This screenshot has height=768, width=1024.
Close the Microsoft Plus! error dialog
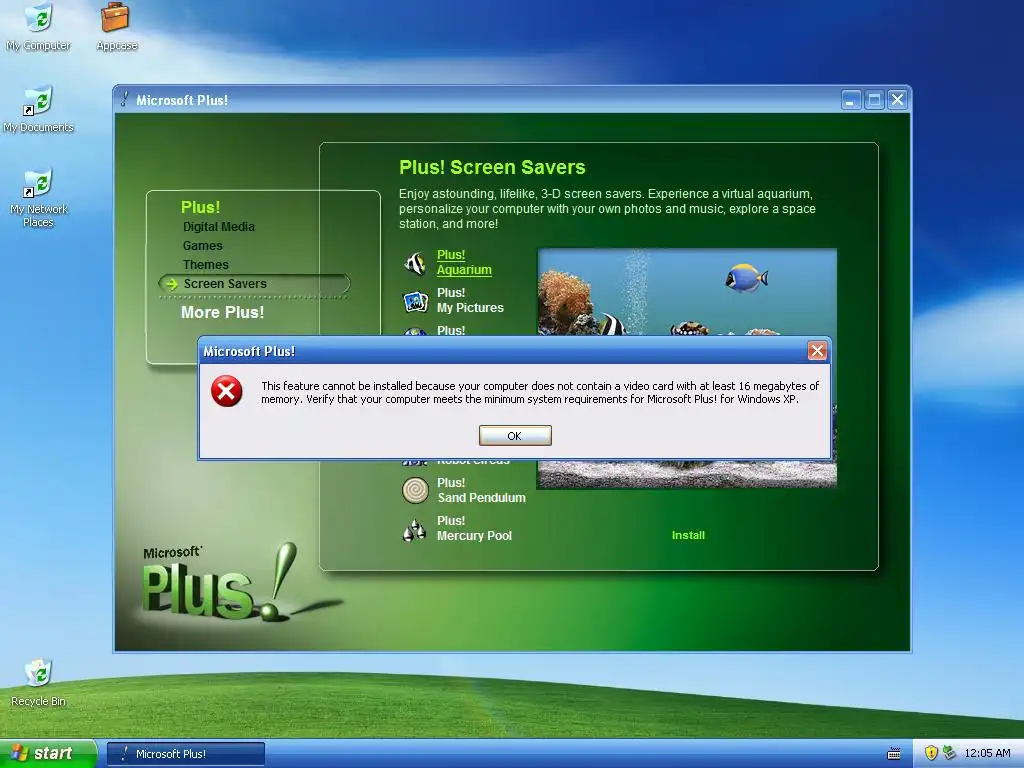pyautogui.click(x=817, y=351)
